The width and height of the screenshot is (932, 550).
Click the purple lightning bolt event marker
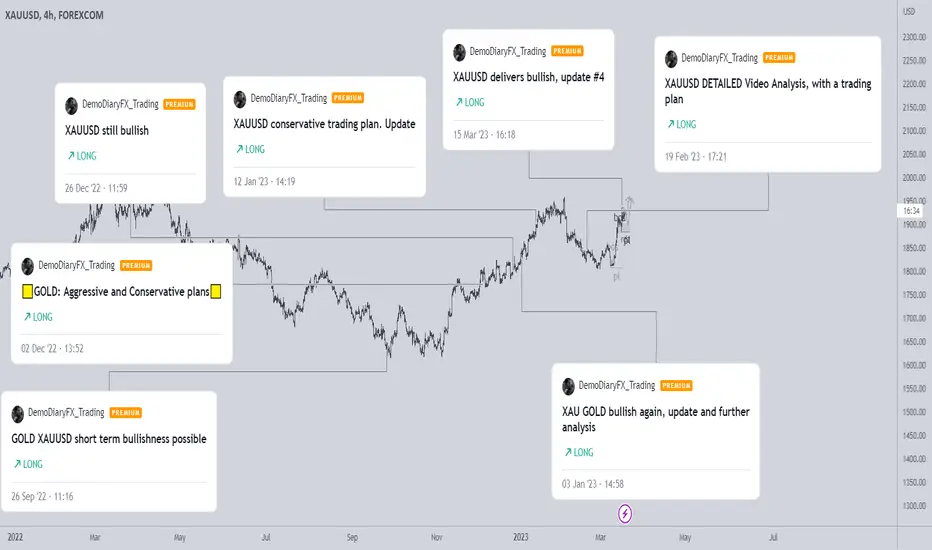click(x=625, y=514)
